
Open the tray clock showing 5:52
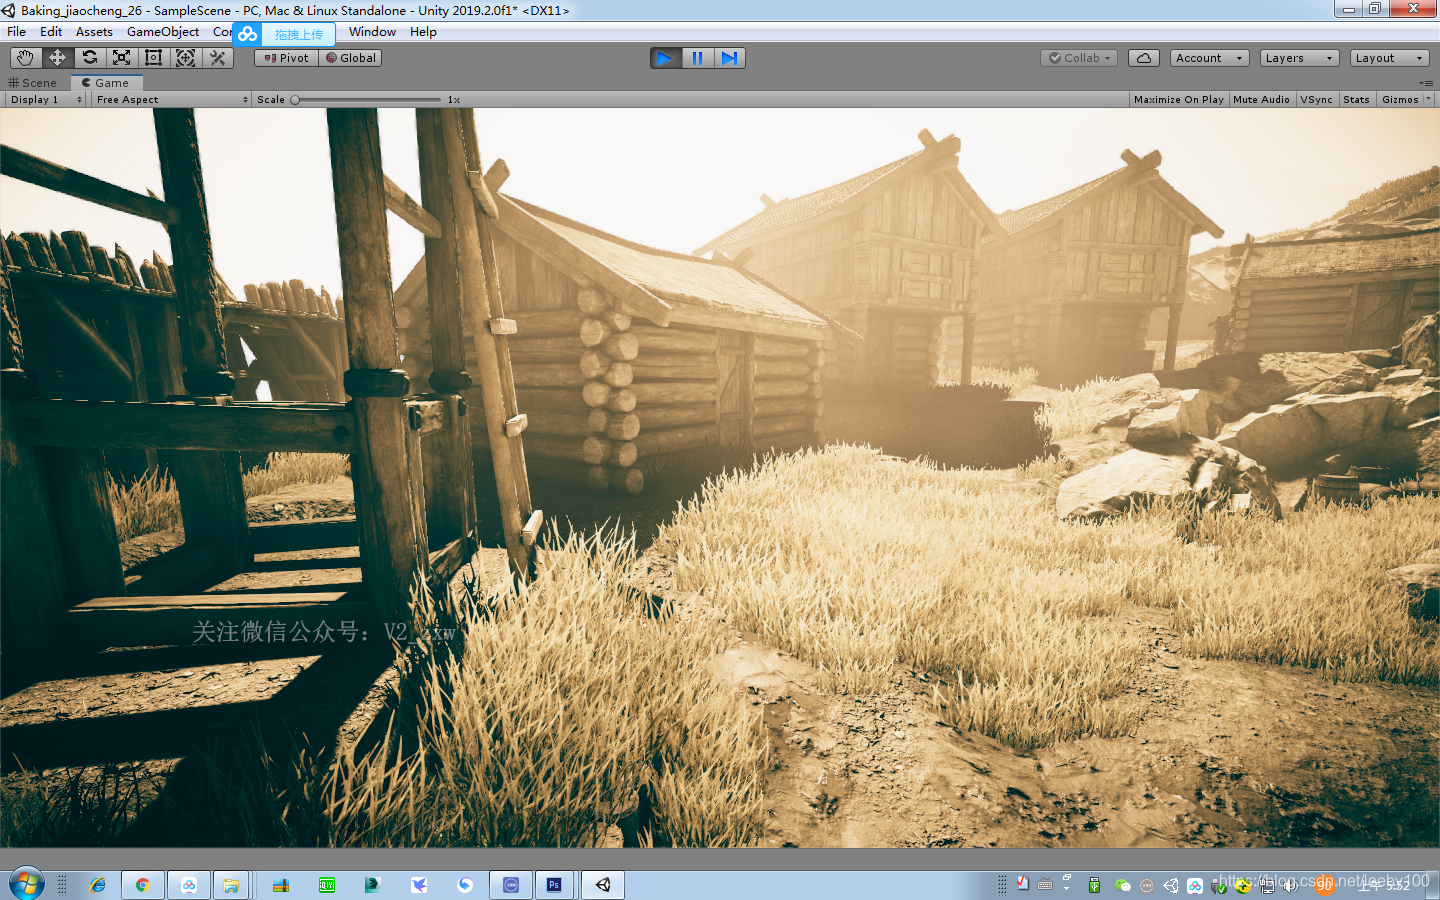[x=1385, y=885]
